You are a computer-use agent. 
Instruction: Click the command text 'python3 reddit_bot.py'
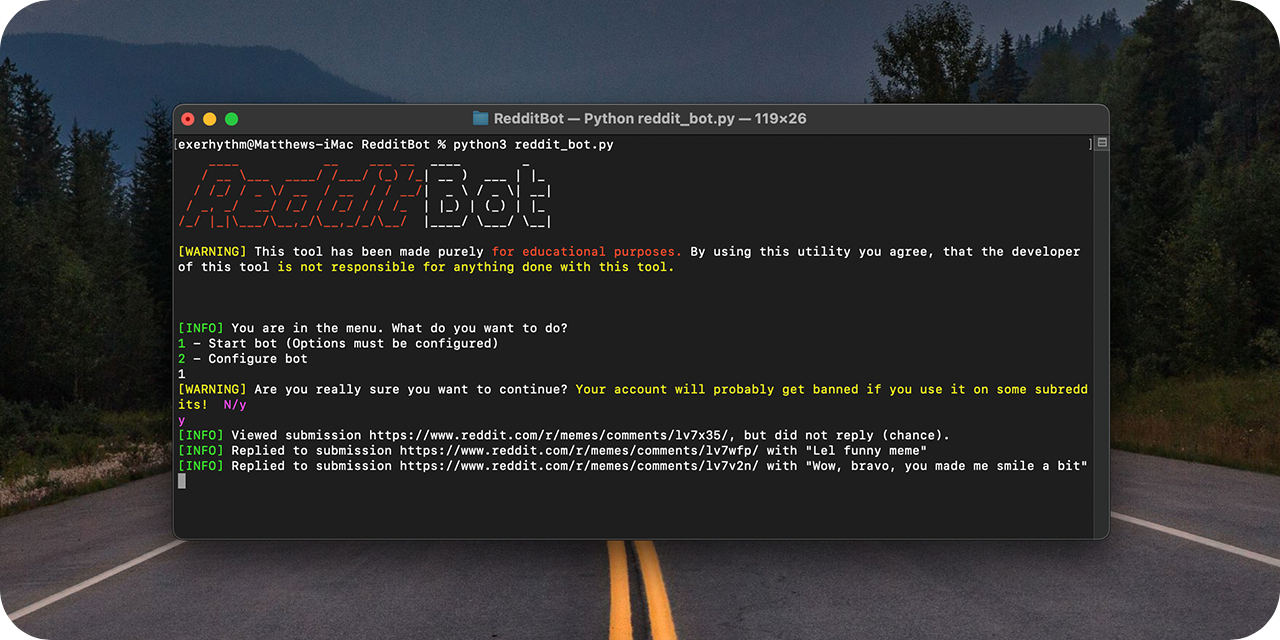533,145
